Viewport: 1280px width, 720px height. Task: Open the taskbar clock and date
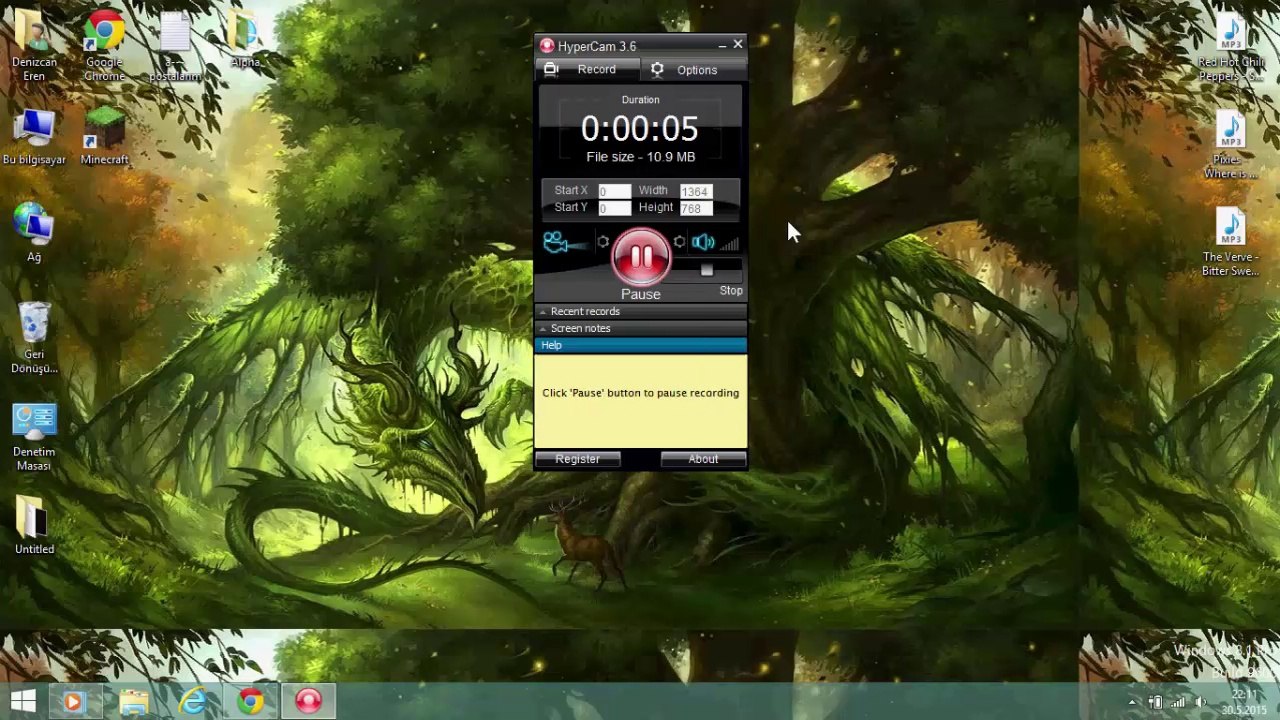[x=1245, y=702]
